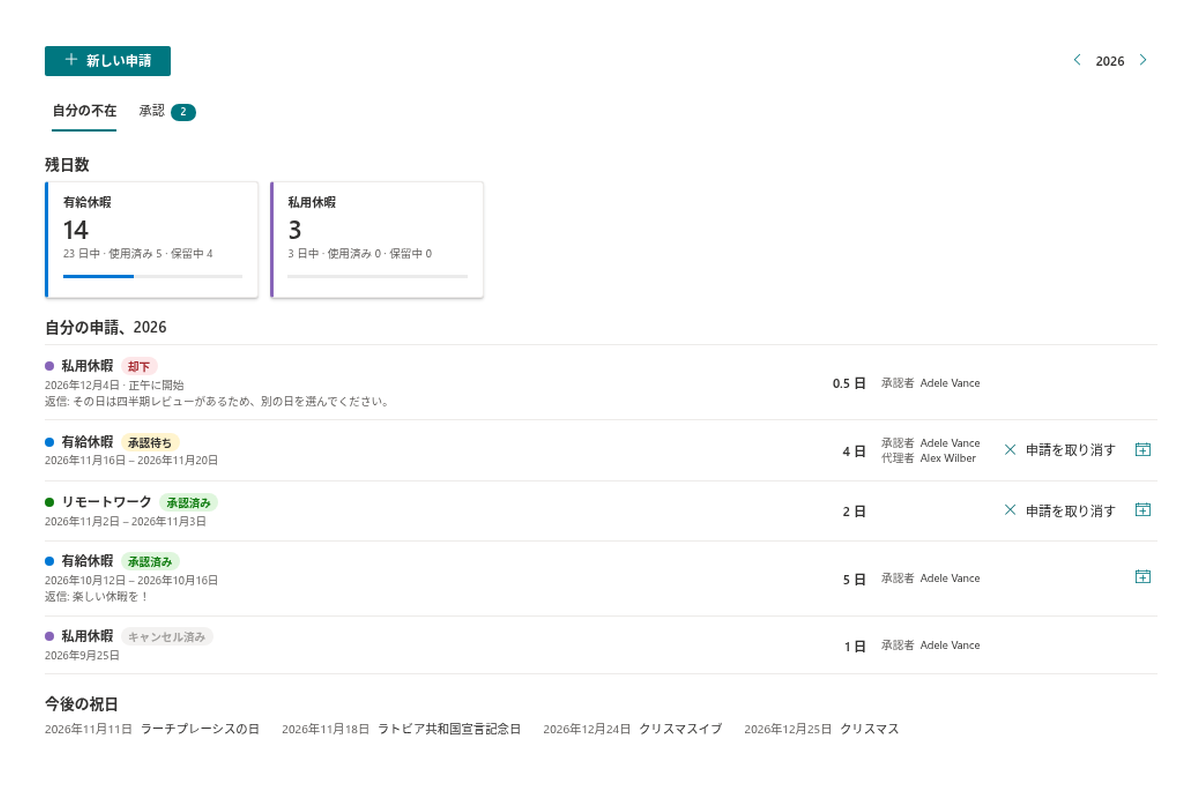
Task: Click the 新しい申請 button
Action: [x=108, y=61]
